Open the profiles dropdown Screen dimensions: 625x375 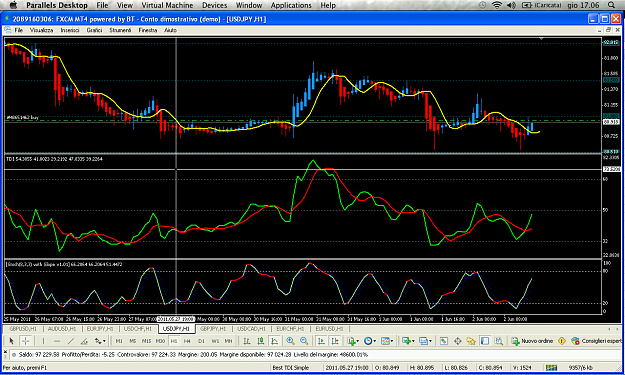point(425,341)
